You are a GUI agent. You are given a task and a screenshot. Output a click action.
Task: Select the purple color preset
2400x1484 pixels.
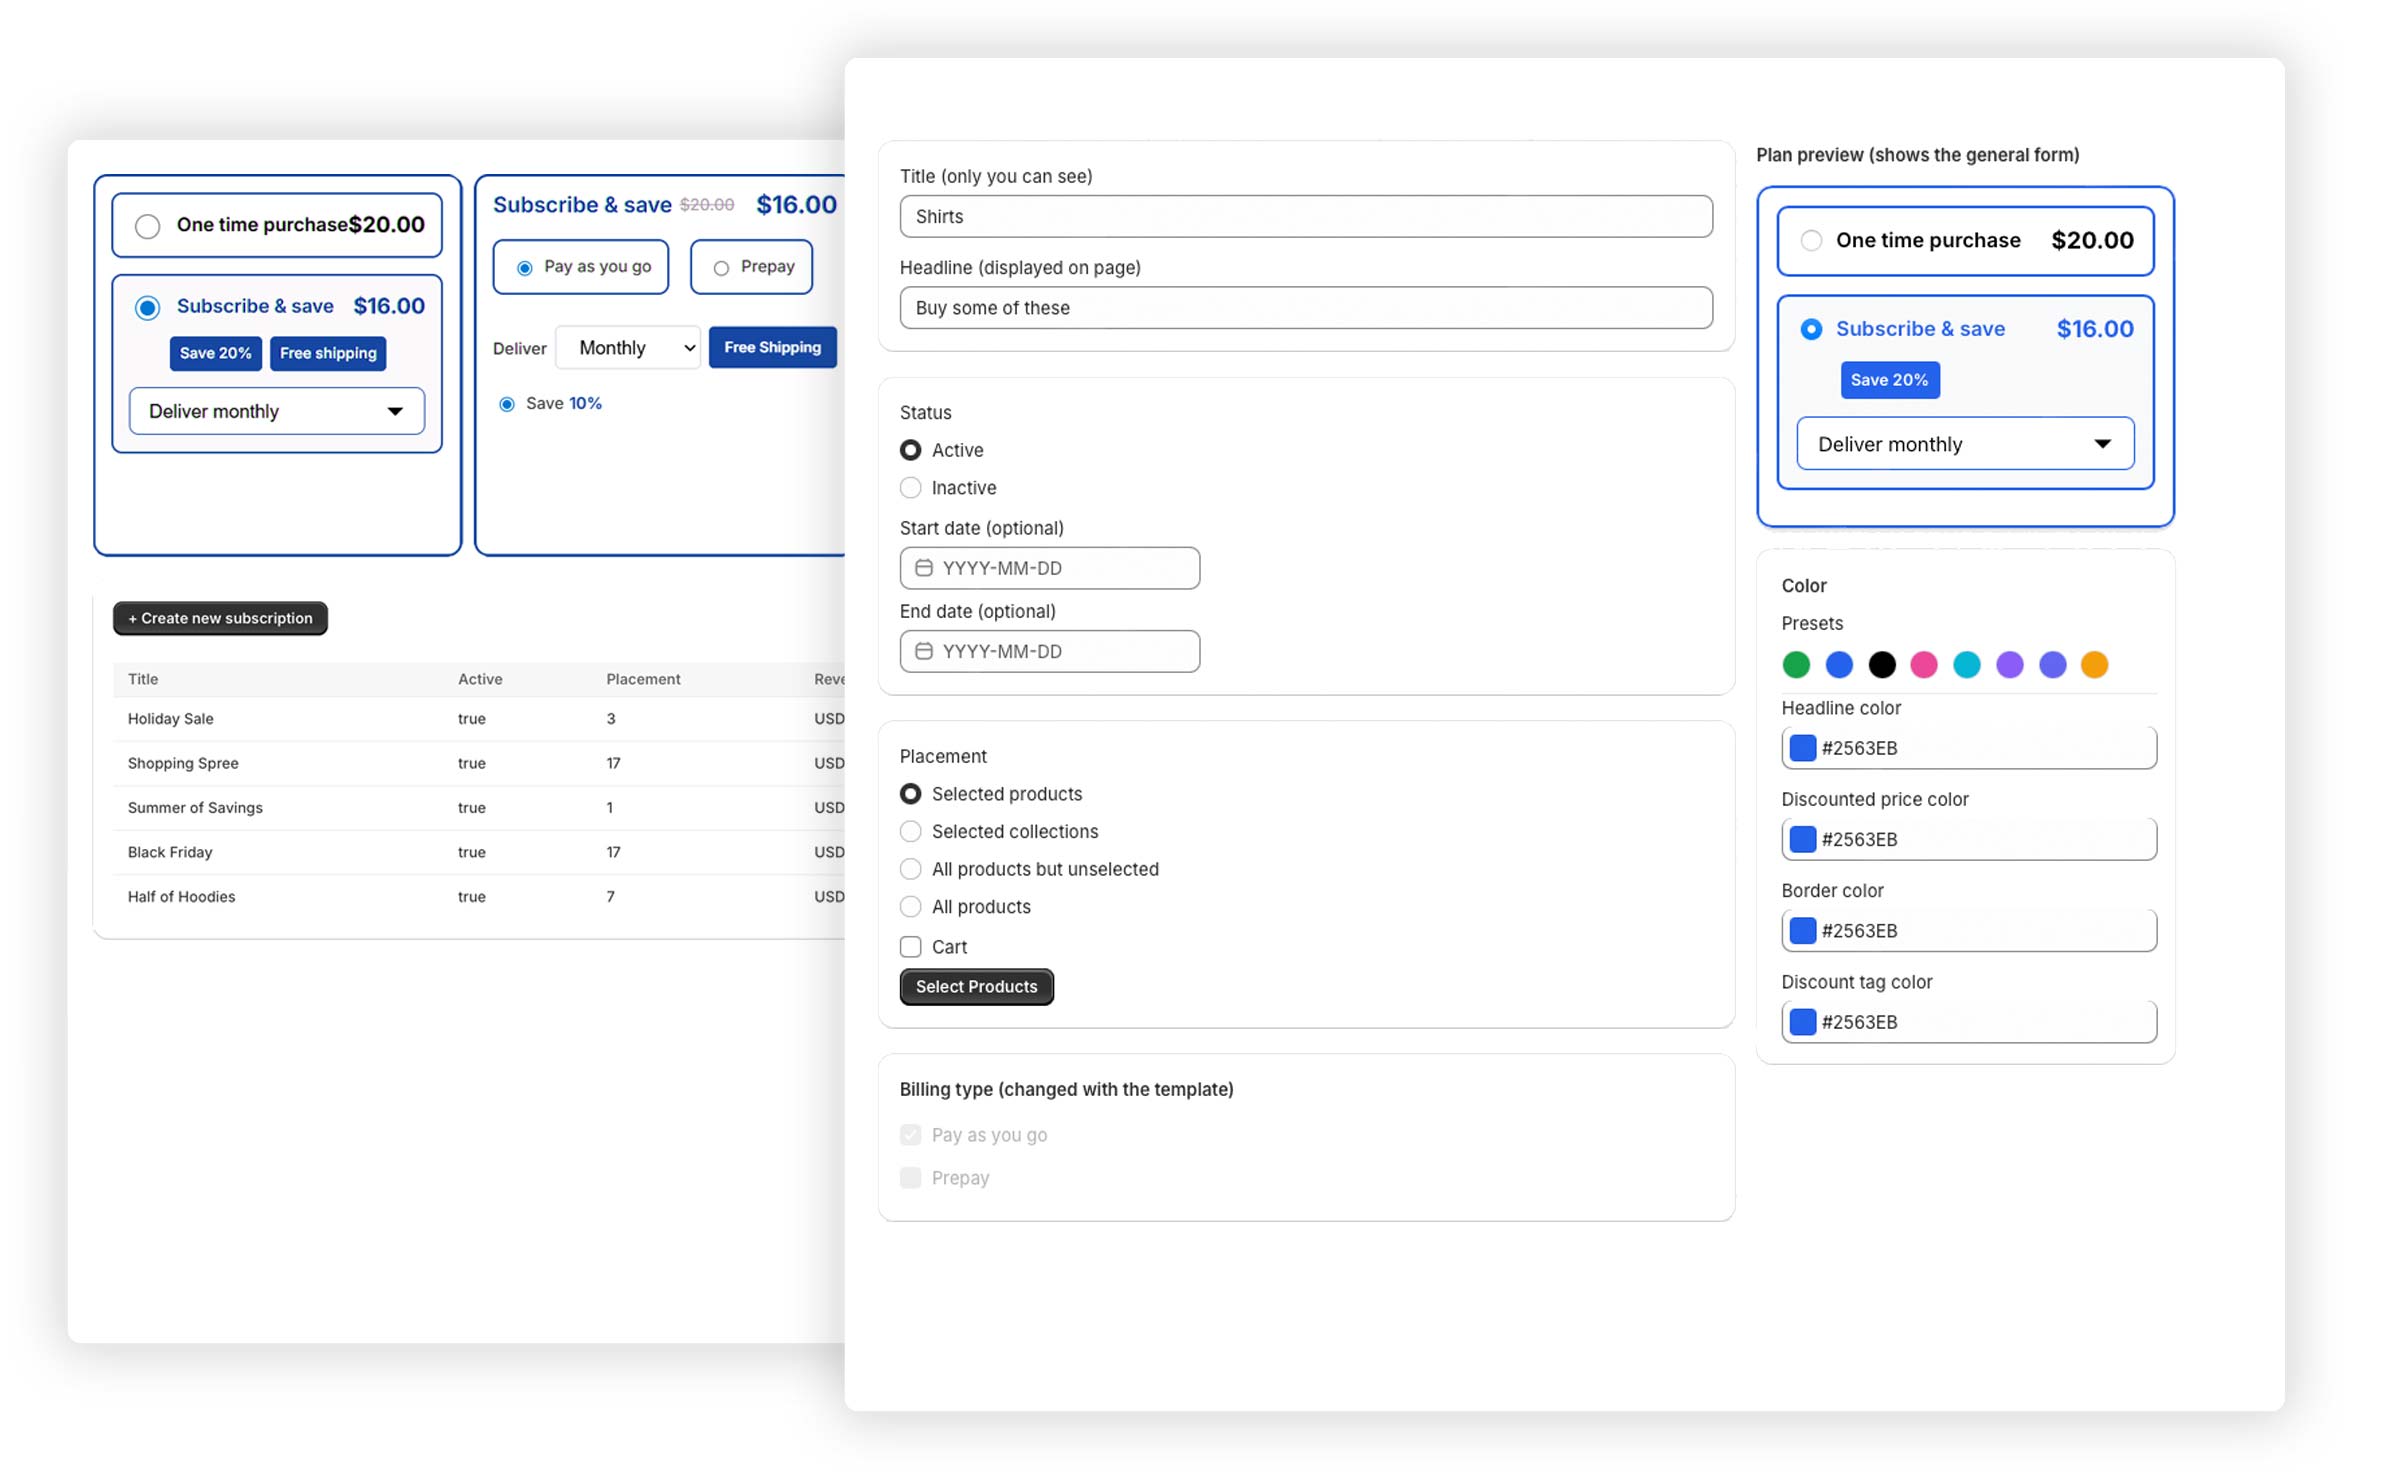click(2010, 665)
